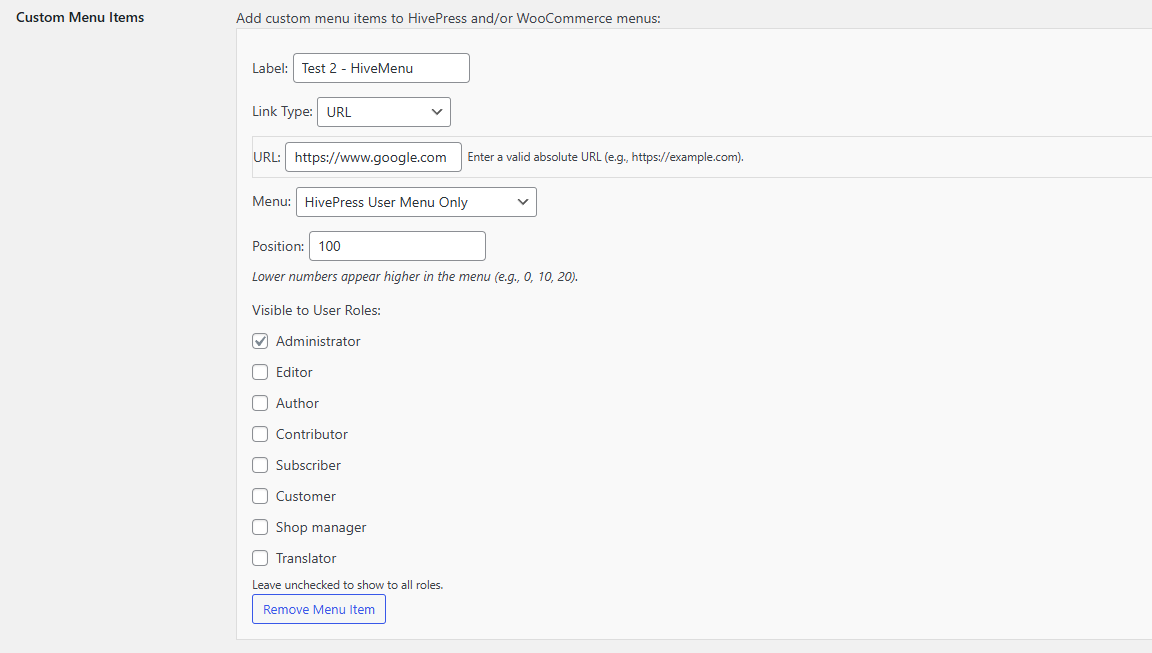Image resolution: width=1152 pixels, height=653 pixels.
Task: Check the Customer role checkbox
Action: coord(260,496)
